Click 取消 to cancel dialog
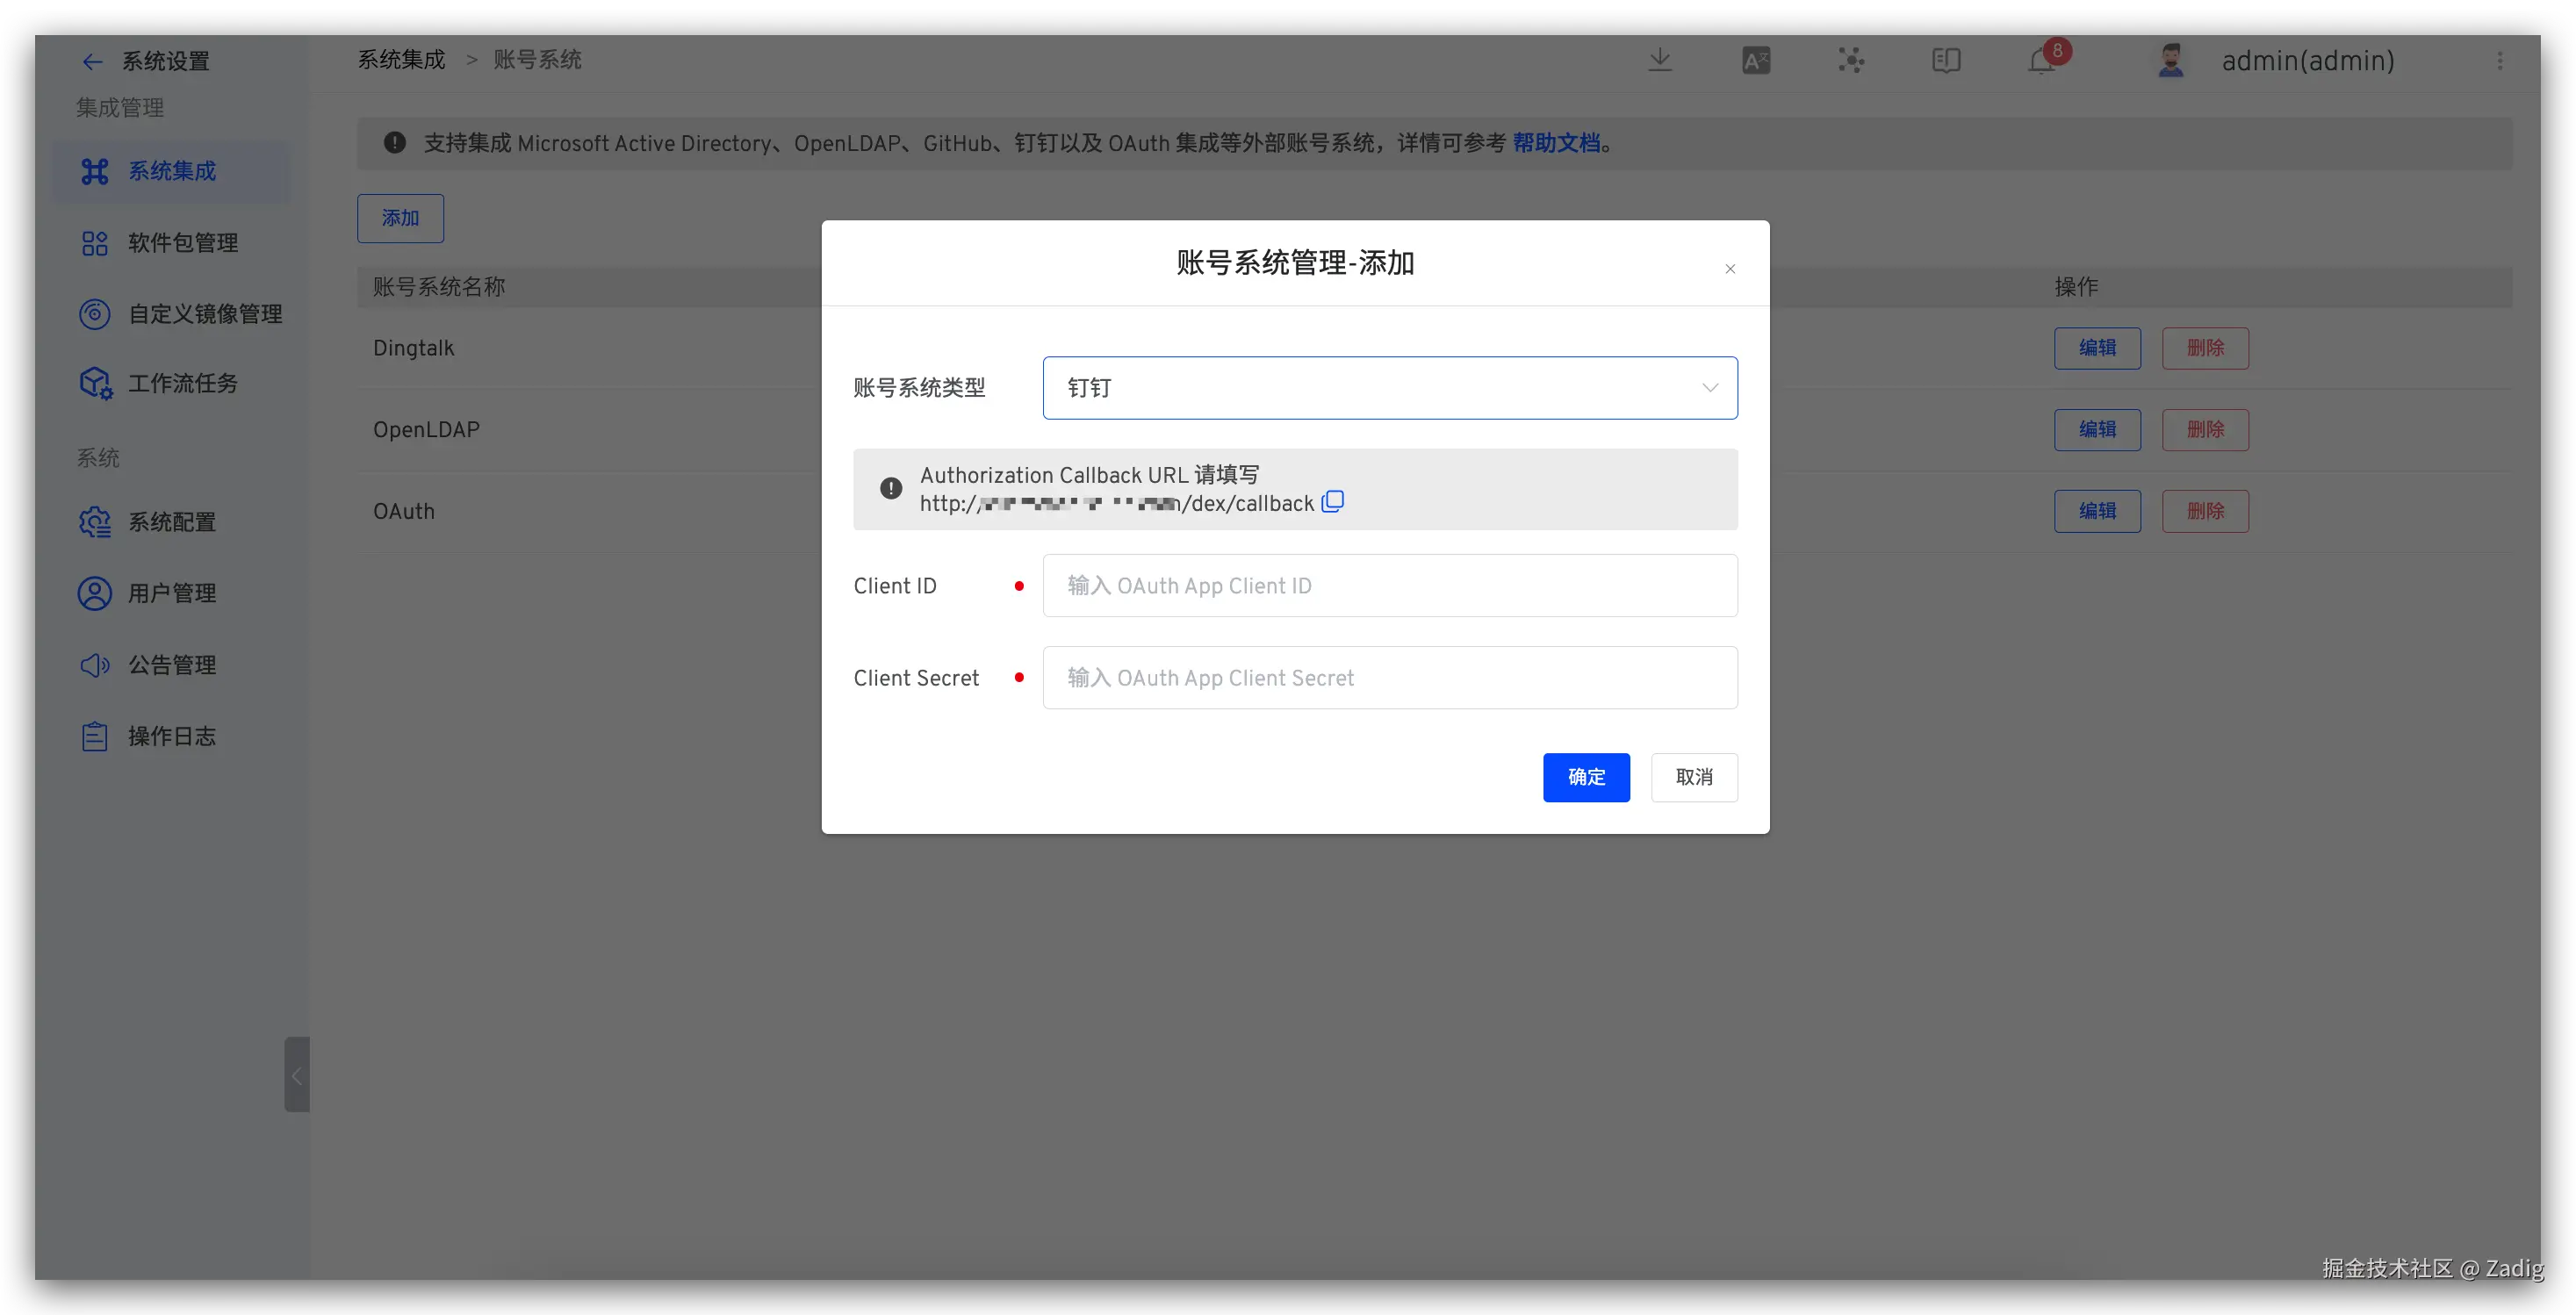The image size is (2576, 1315). tap(1694, 777)
